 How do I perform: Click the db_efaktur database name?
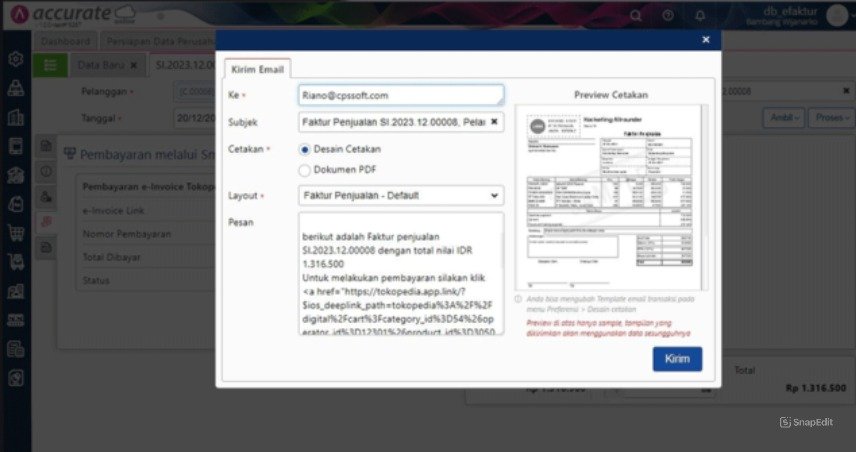pos(790,11)
